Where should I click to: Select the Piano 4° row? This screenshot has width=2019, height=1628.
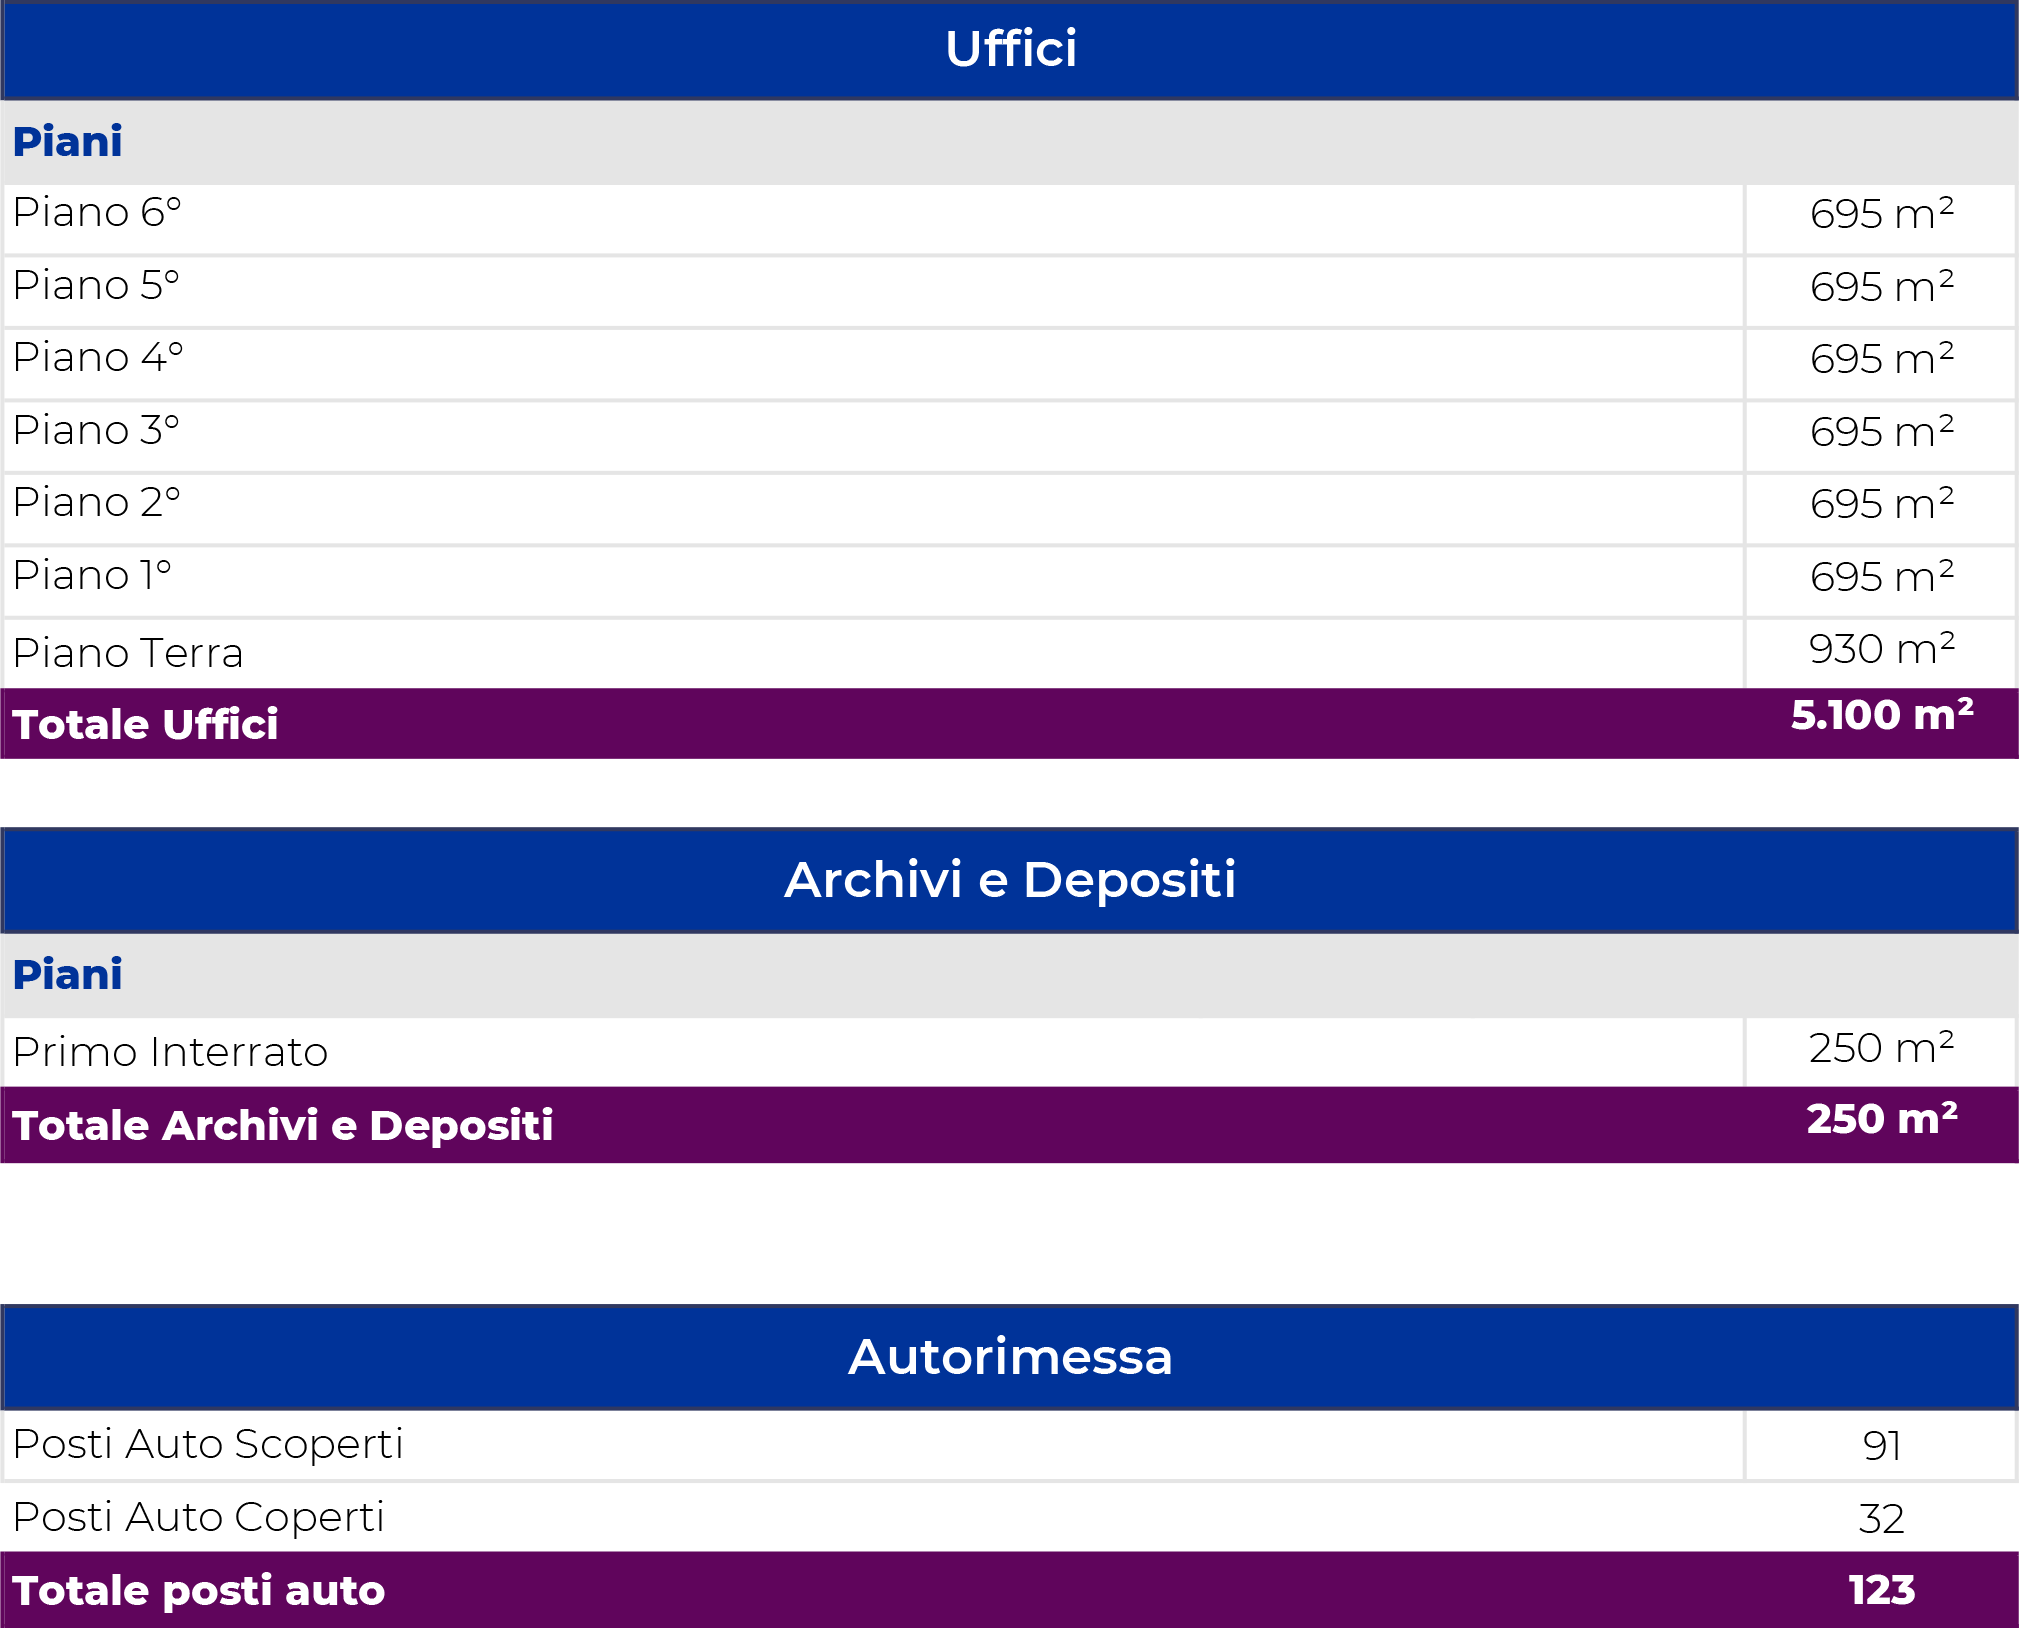pyautogui.click(x=1010, y=364)
